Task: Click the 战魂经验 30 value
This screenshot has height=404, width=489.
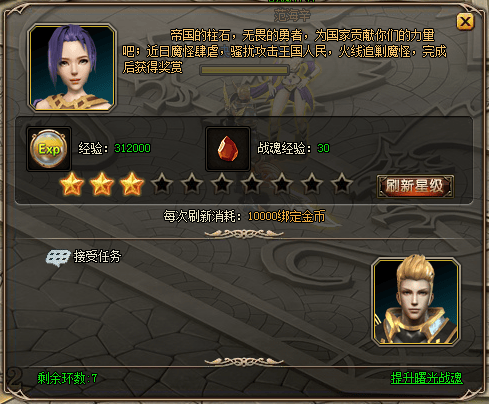Action: (x=323, y=148)
